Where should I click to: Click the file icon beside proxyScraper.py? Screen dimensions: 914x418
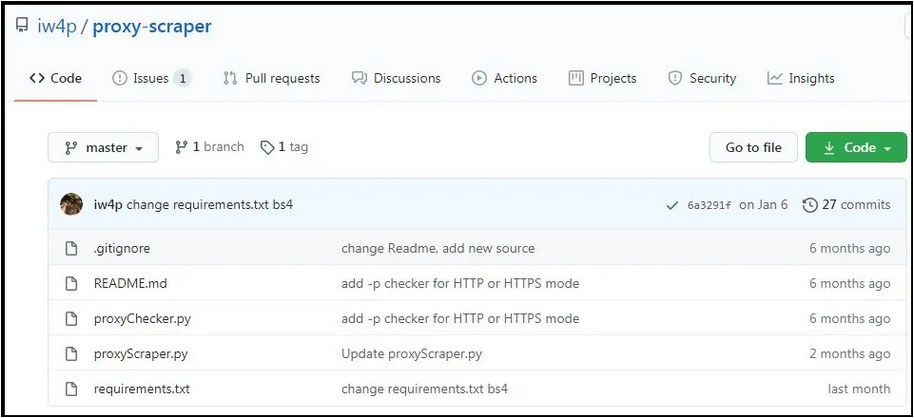(x=71, y=353)
